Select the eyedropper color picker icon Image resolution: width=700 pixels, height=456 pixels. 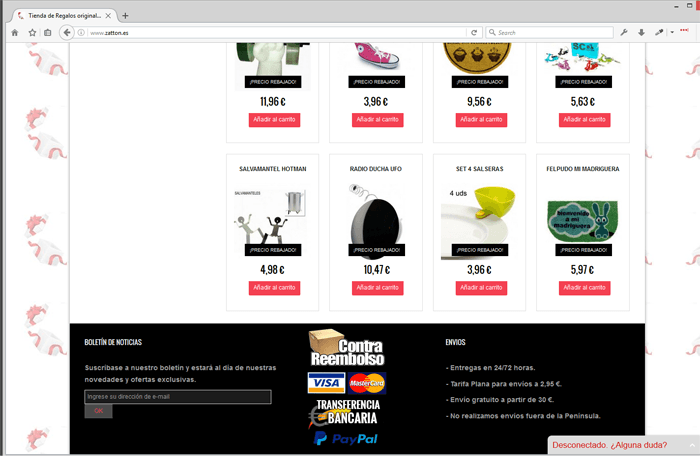[x=659, y=32]
